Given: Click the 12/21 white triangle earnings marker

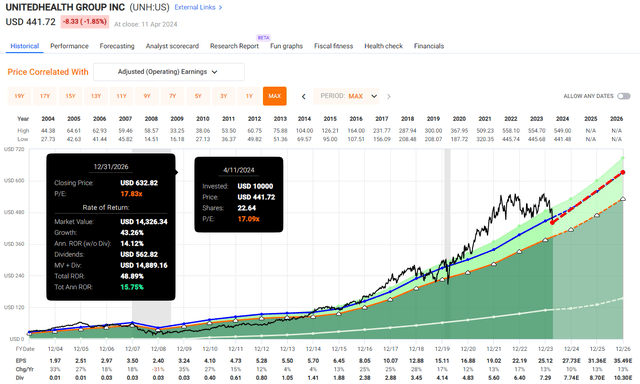Looking at the screenshot, I should pyautogui.click(x=493, y=264).
